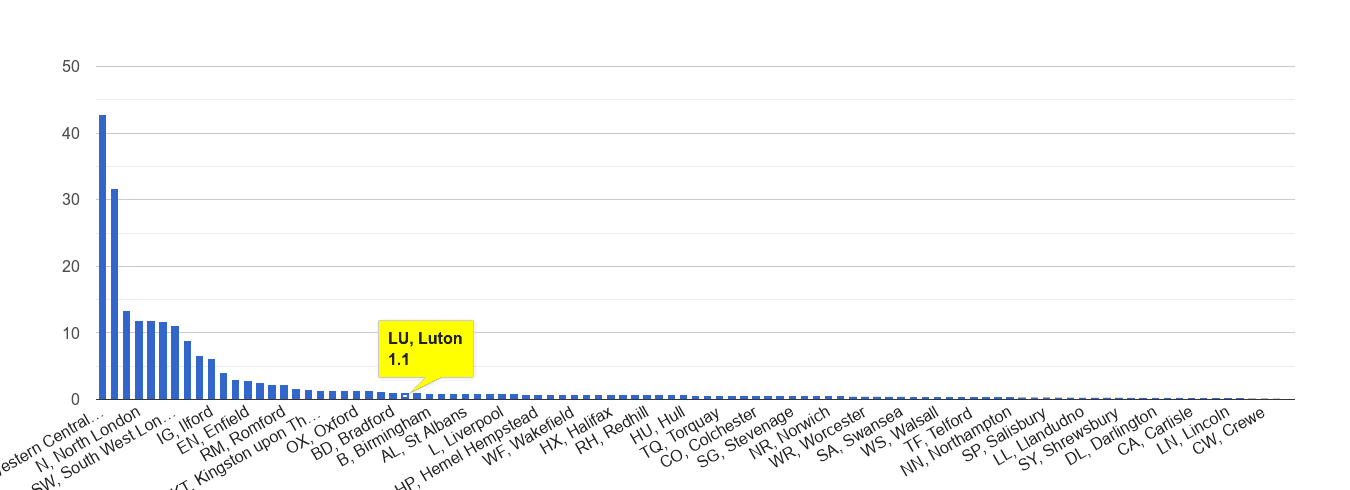Click the 'SA, Swansea' axis label
The height and width of the screenshot is (490, 1350).
(860, 432)
